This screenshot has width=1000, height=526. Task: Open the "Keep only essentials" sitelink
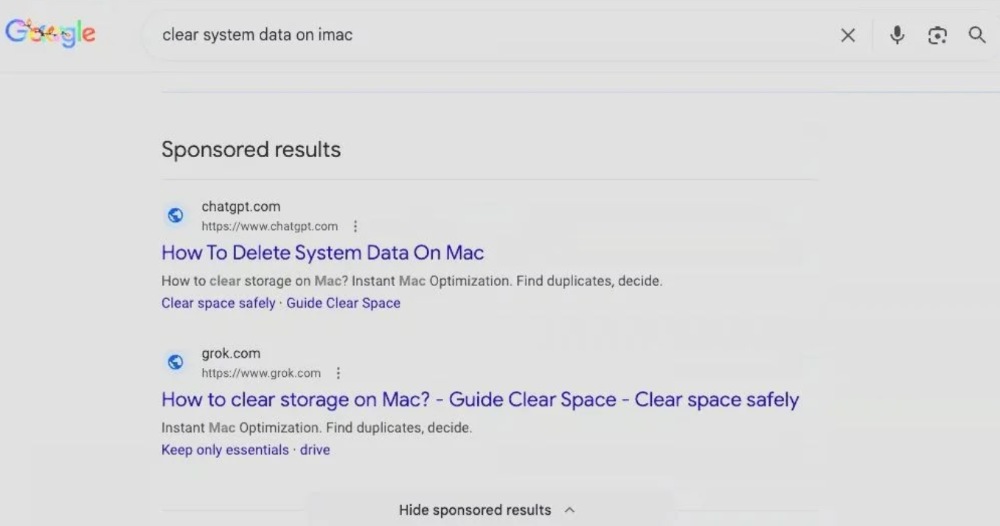click(225, 450)
